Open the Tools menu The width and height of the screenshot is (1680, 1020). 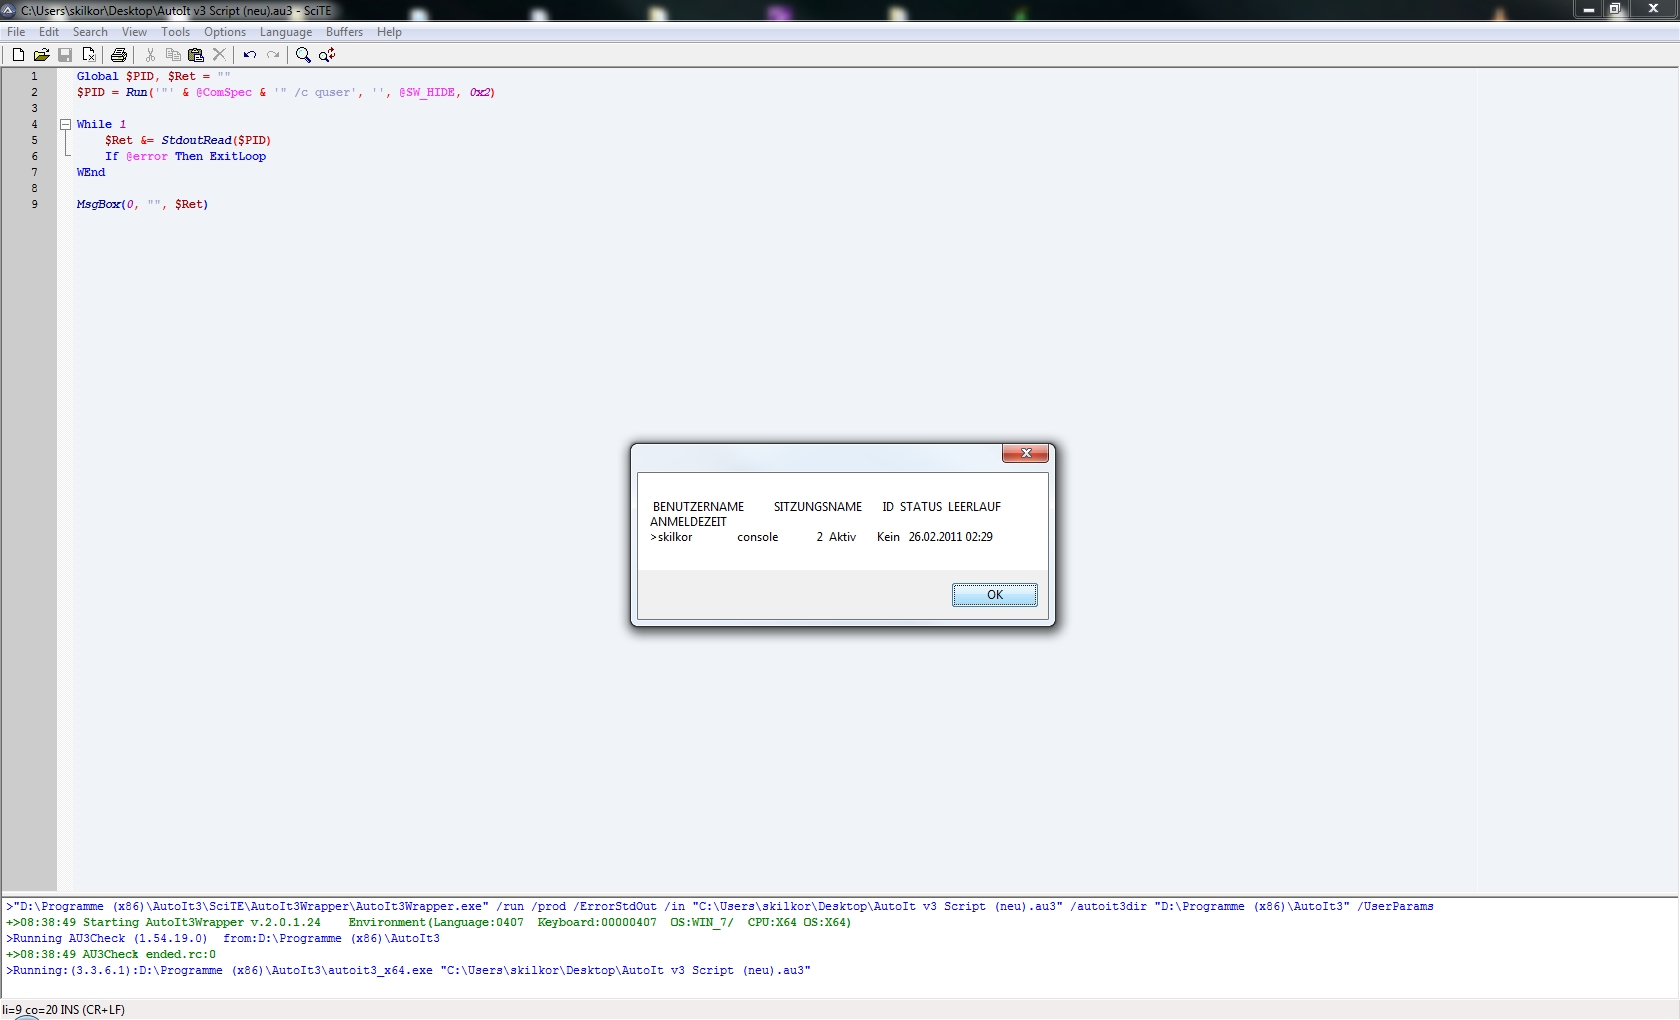175,32
